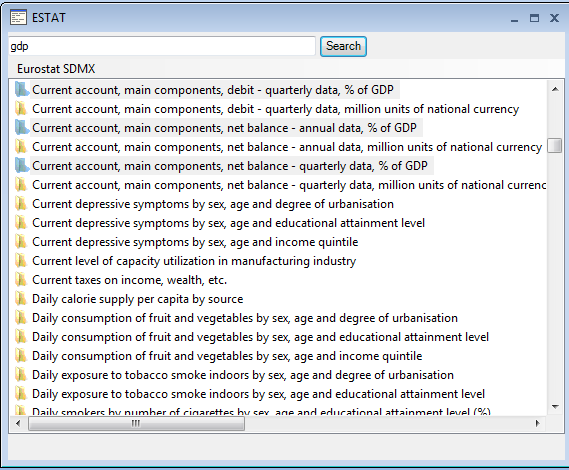Click the horizontal scrollbar left arrow

[18, 423]
